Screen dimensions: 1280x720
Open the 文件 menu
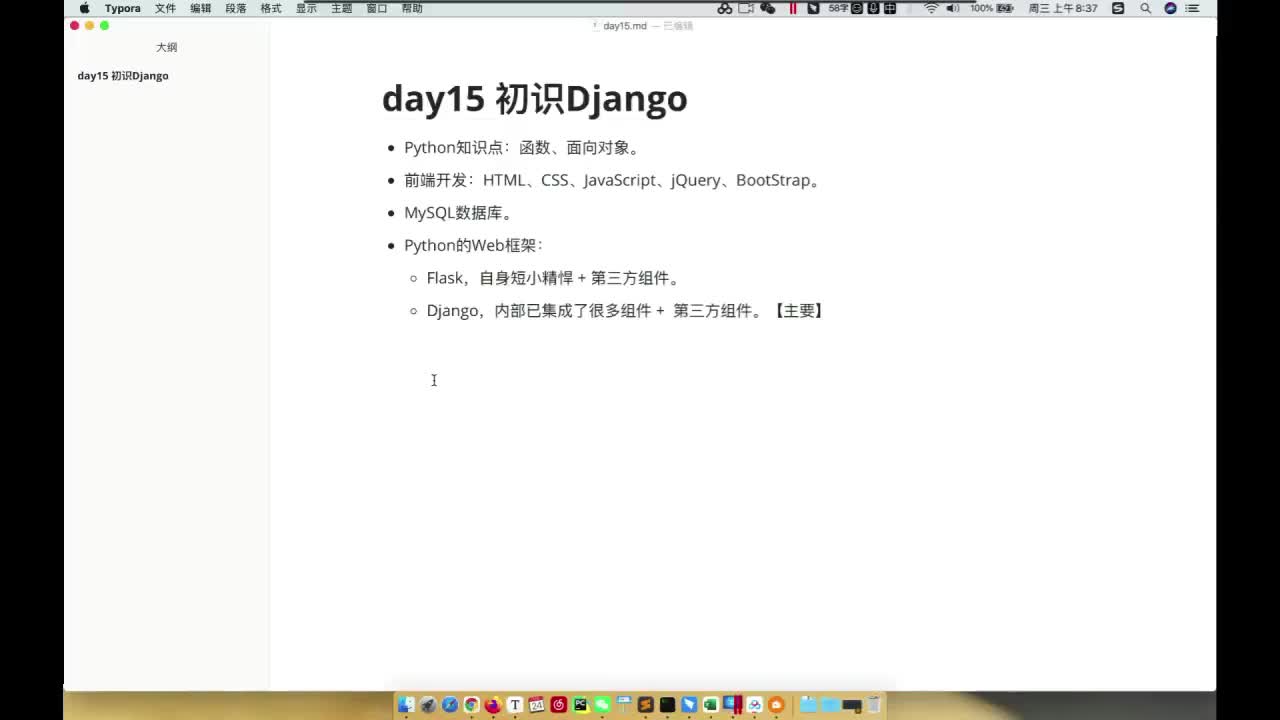165,8
